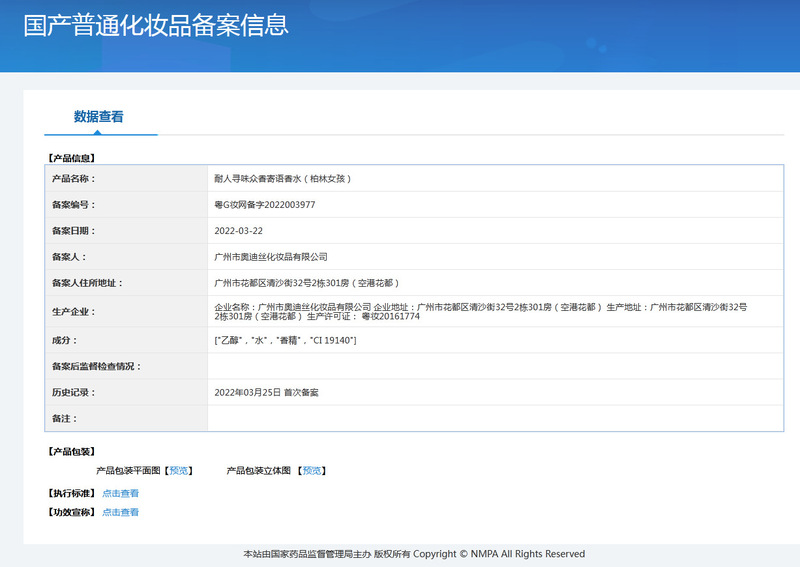Click the product name value 耐人寻味众香寄语香水
The height and width of the screenshot is (567, 800).
(x=283, y=179)
